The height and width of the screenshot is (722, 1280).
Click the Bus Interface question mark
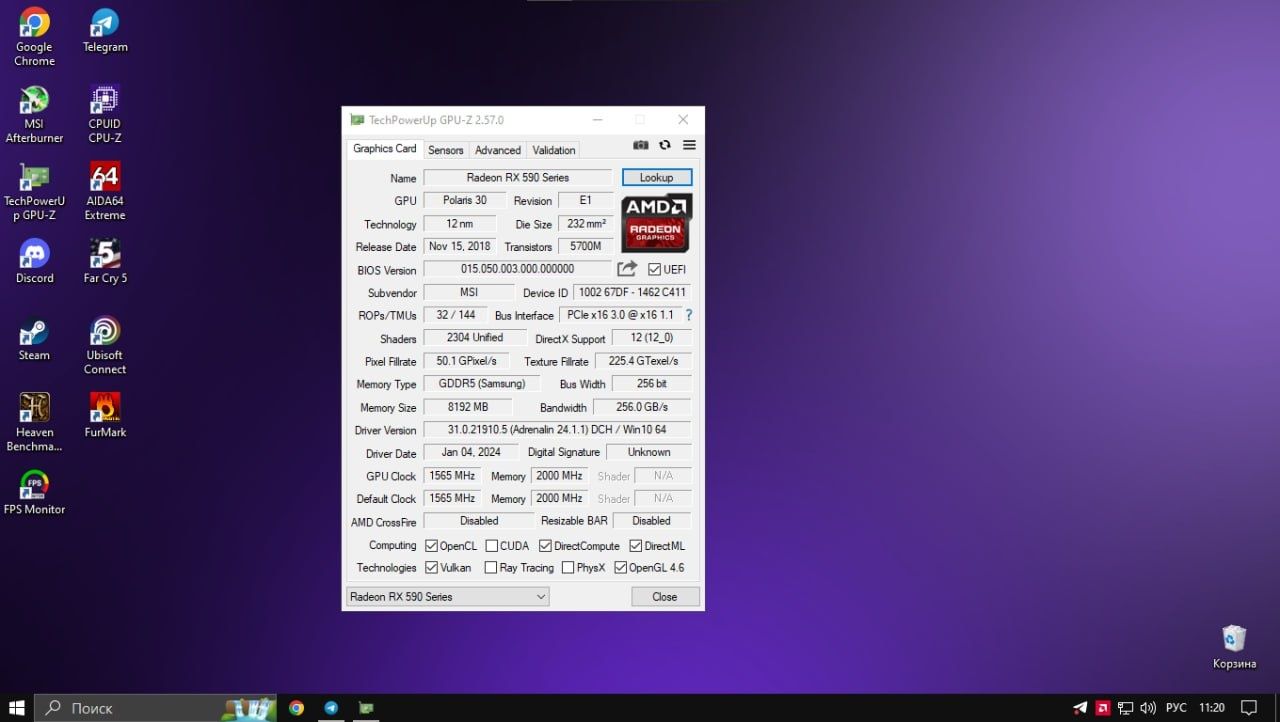click(x=688, y=315)
